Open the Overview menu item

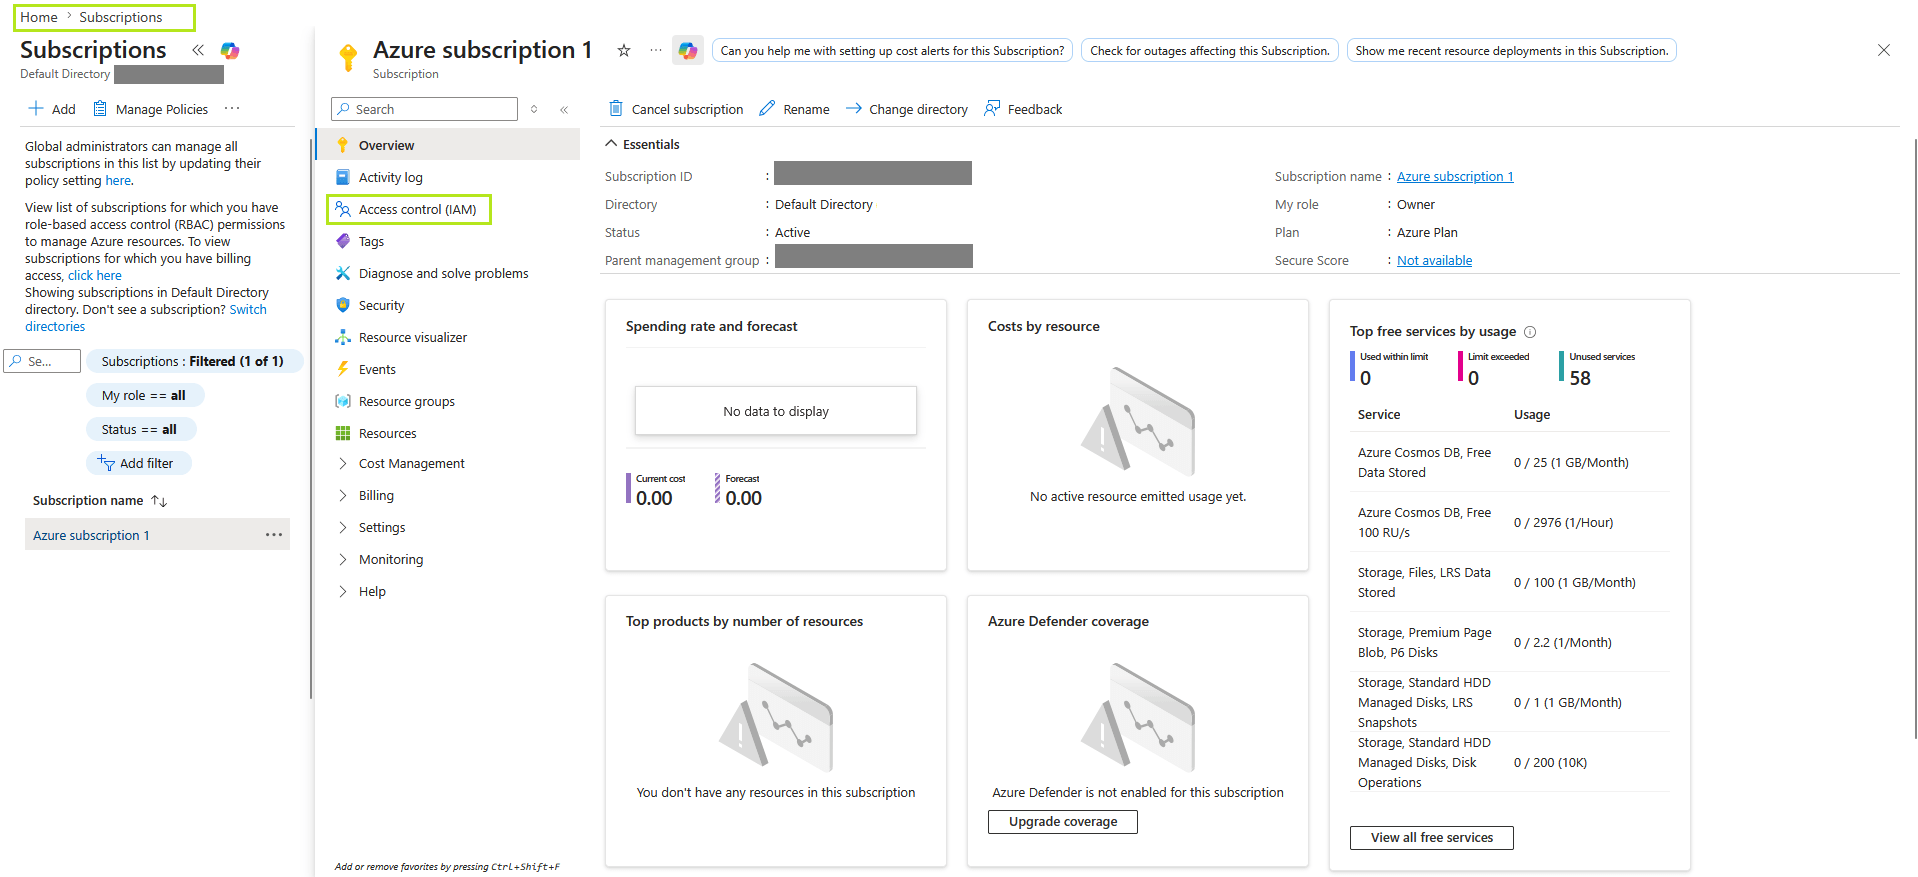click(x=448, y=145)
